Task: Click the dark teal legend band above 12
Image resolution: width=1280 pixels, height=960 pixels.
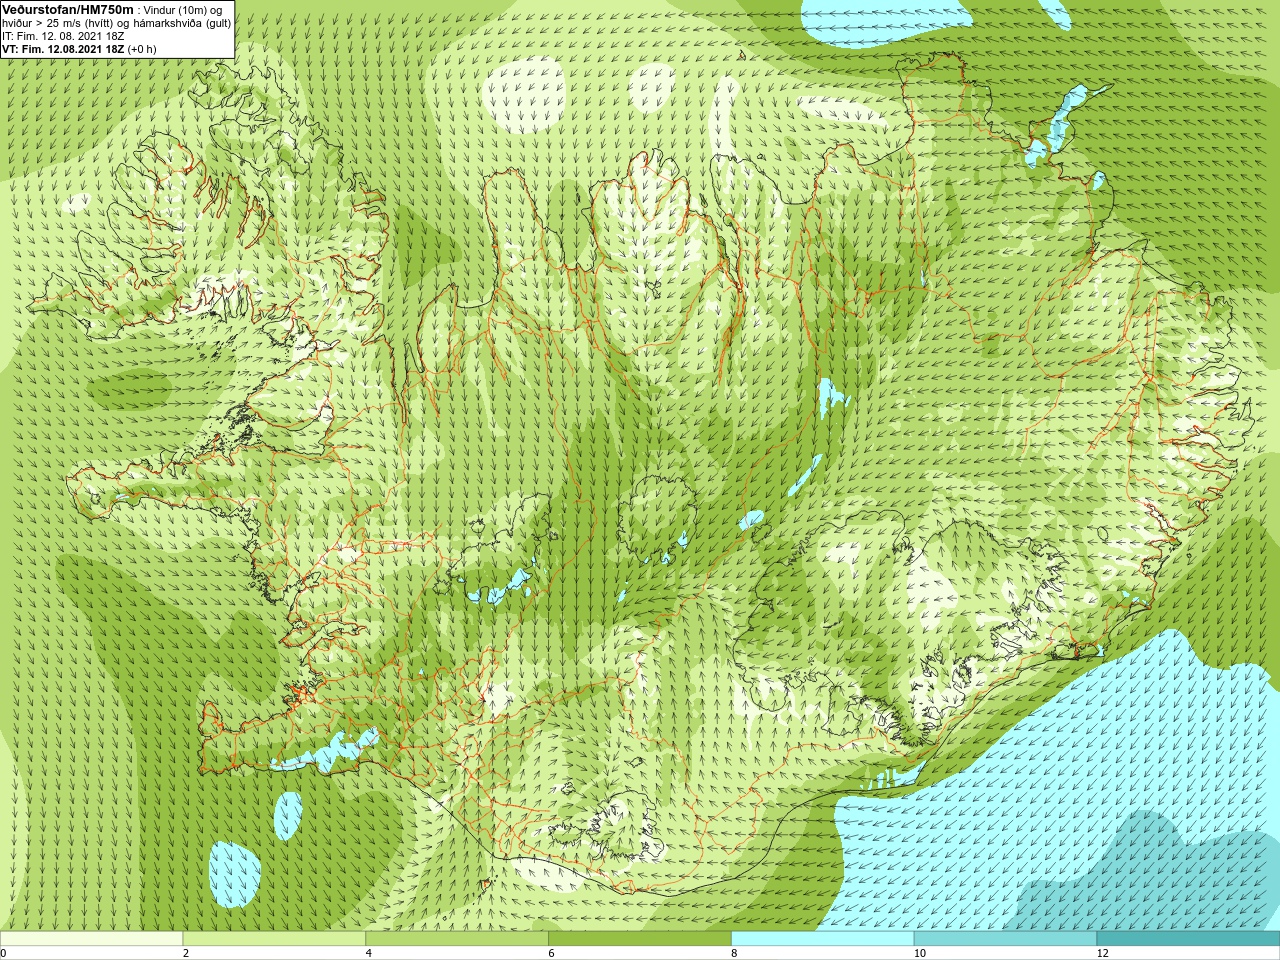Action: 1189,939
